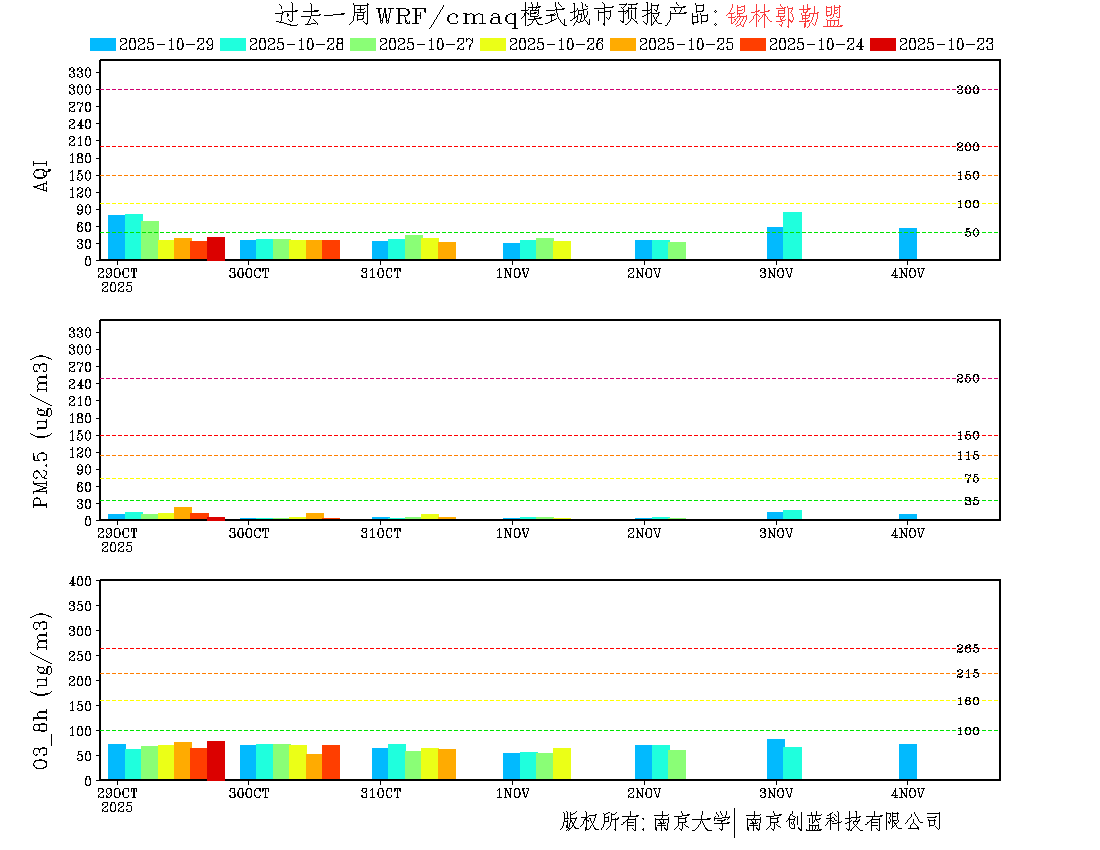The height and width of the screenshot is (850, 1100).
Task: Select the 2025-10-27 green legend swatch
Action: pos(363,44)
